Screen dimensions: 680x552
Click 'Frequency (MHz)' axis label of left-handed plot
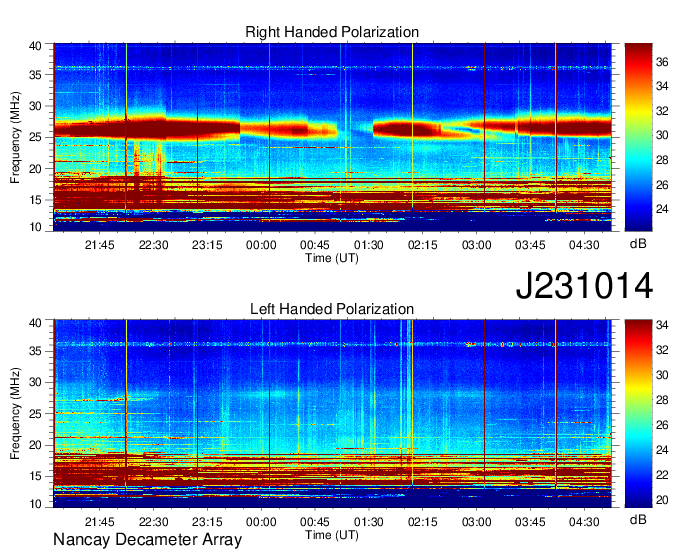click(x=15, y=414)
